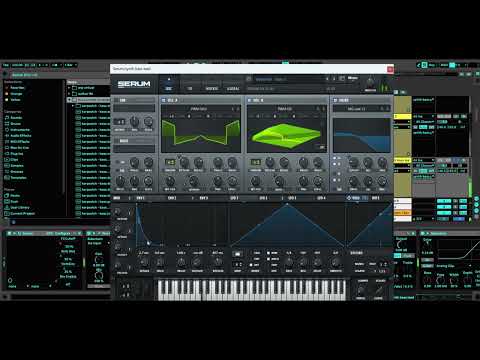Click the Porta knob beside the keyboard
The height and width of the screenshot is (360, 480).
pyautogui.click(x=361, y=290)
